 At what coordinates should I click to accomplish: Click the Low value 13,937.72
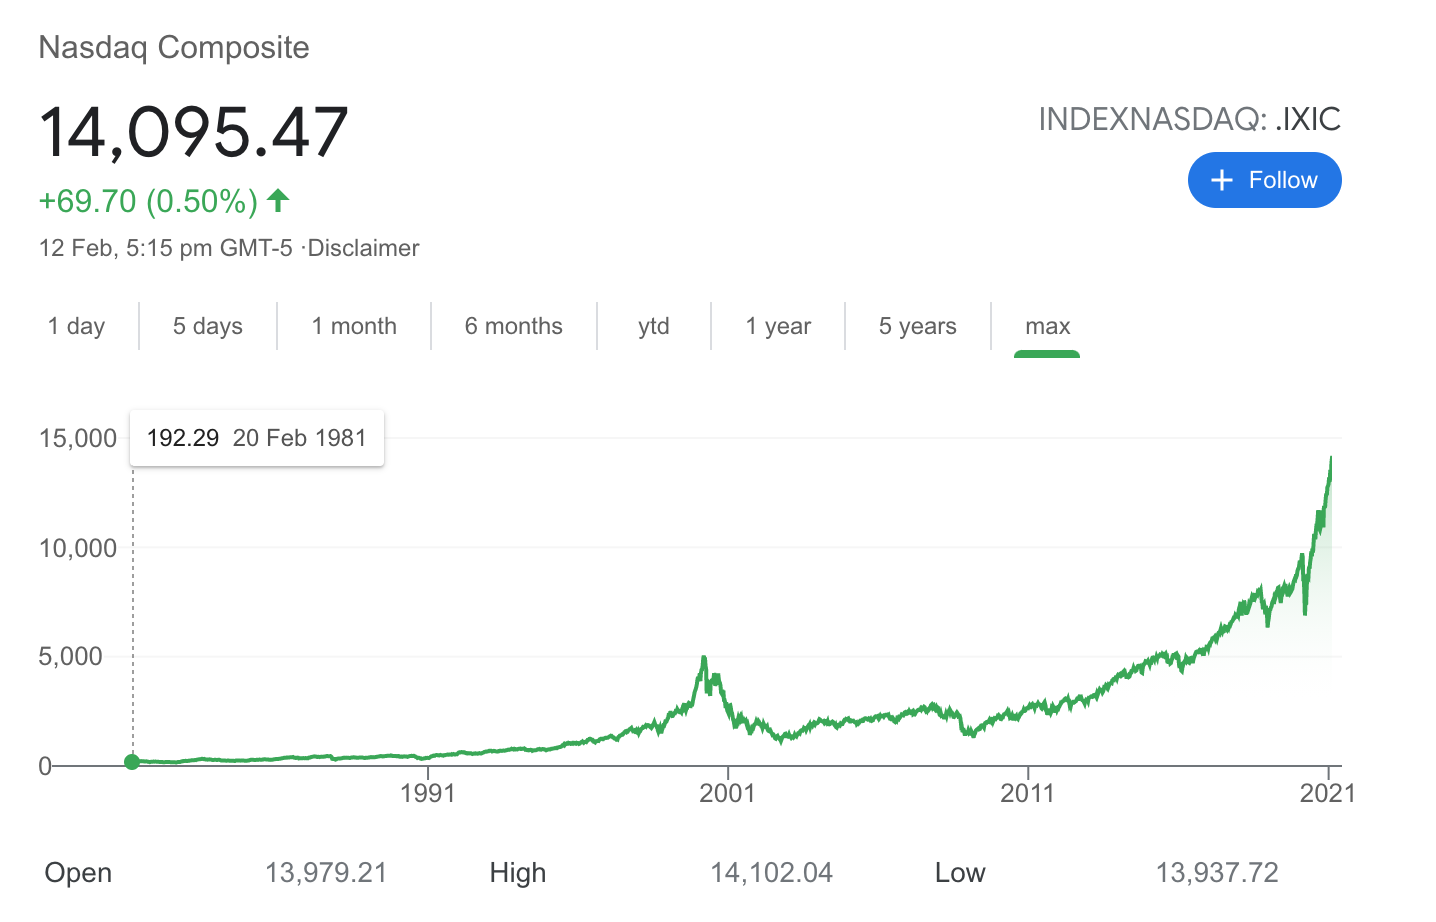click(x=1217, y=873)
